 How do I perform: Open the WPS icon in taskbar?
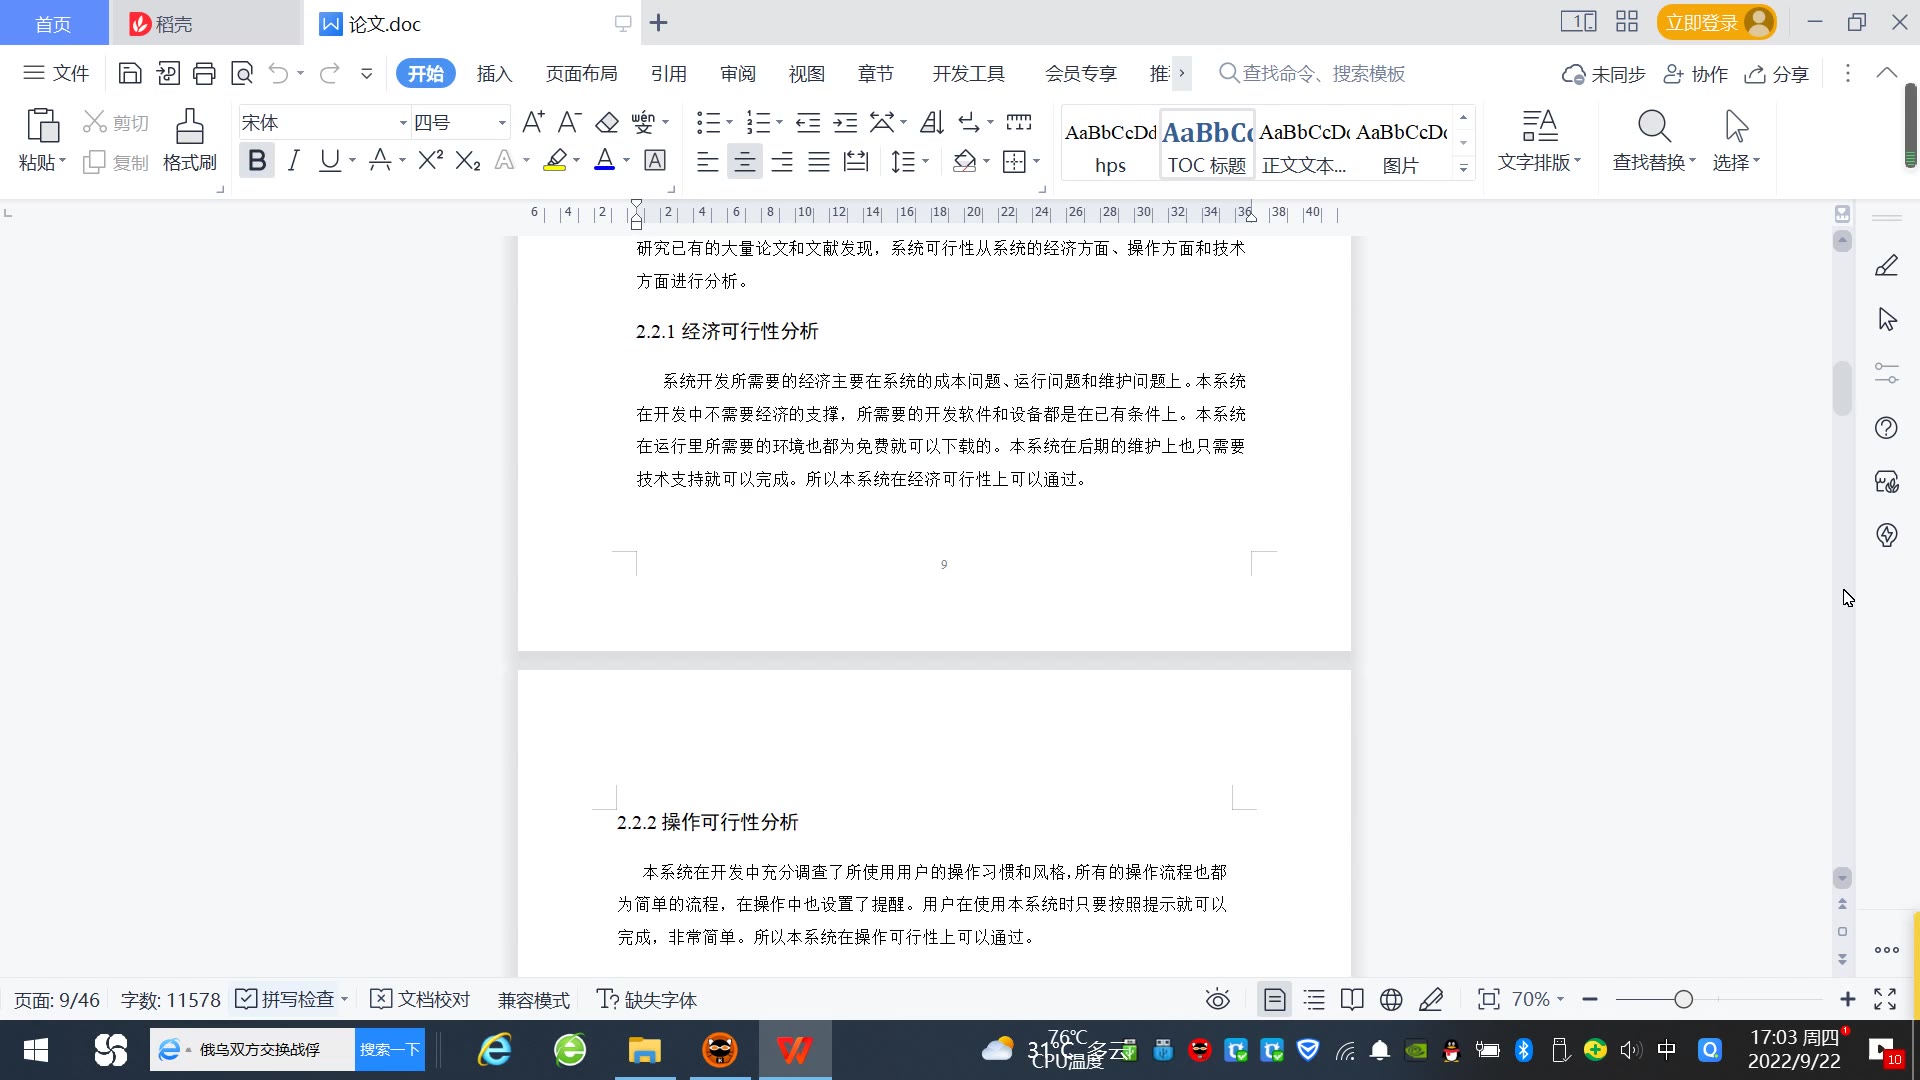pyautogui.click(x=795, y=1050)
